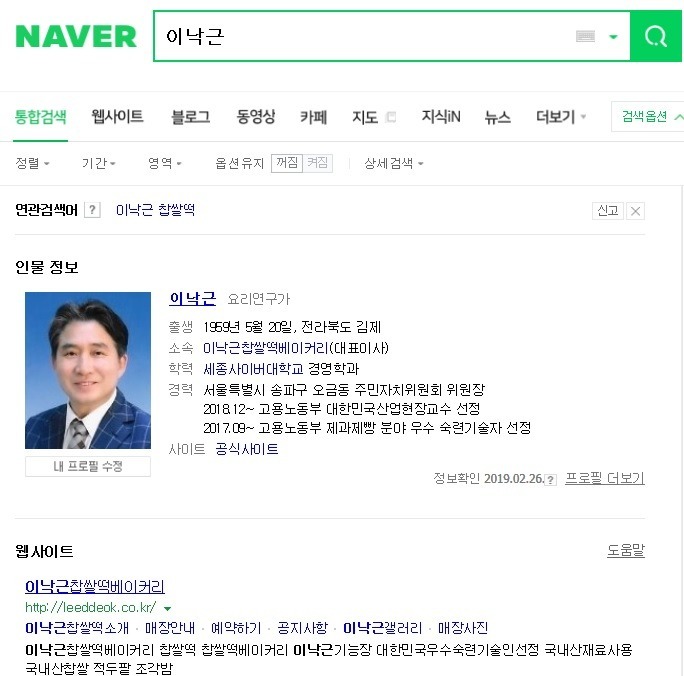Switch option retention to 꺼짐

[287, 163]
